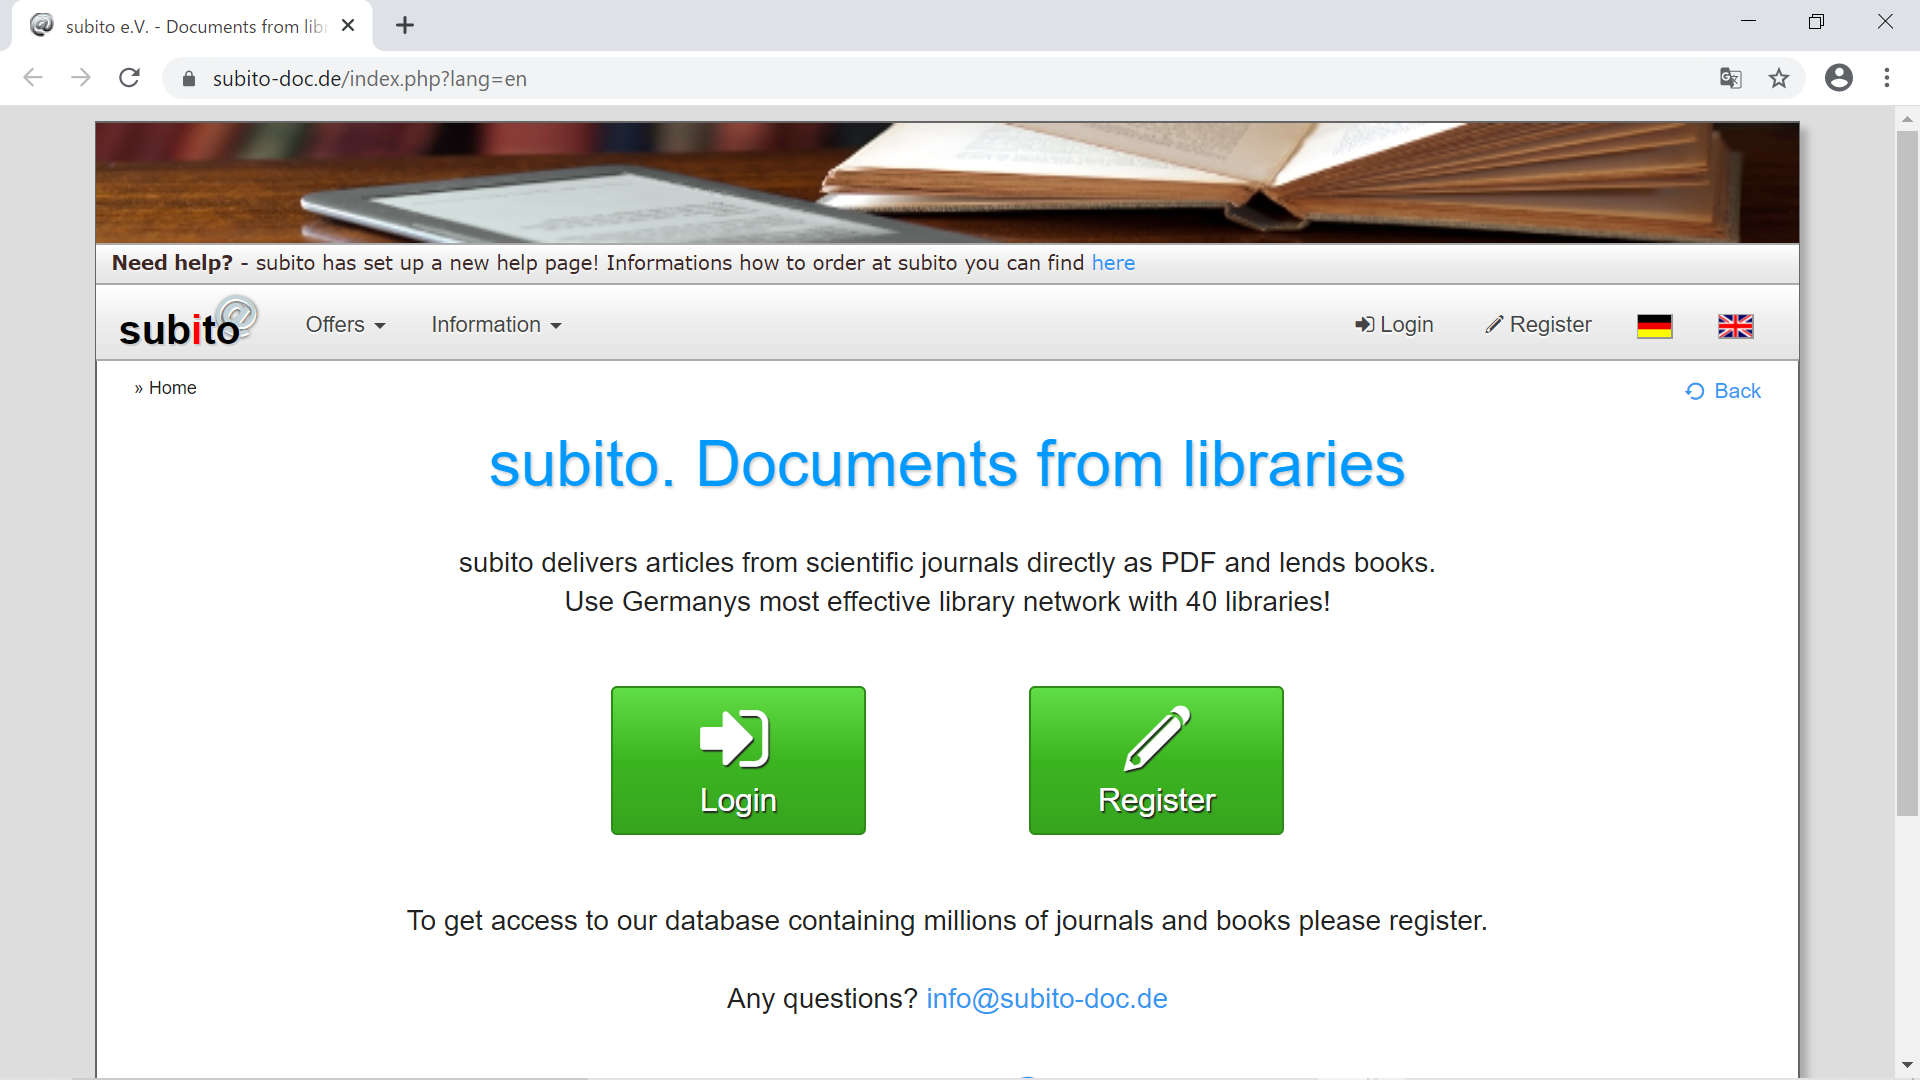Click the Home breadcrumb
Image resolution: width=1920 pixels, height=1080 pixels.
172,388
